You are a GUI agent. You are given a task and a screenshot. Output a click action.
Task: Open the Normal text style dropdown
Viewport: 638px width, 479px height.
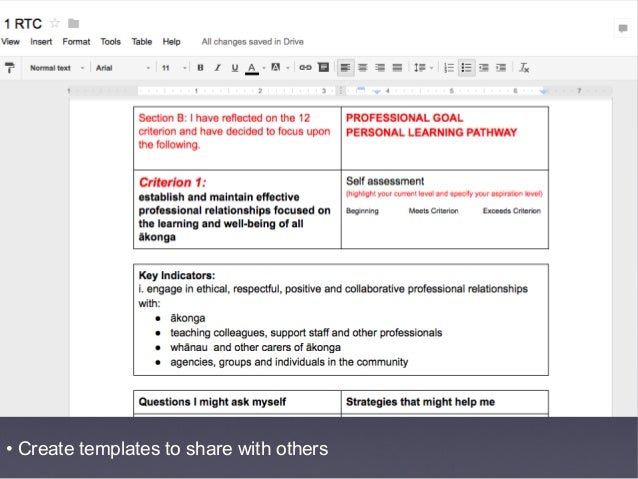tap(57, 68)
